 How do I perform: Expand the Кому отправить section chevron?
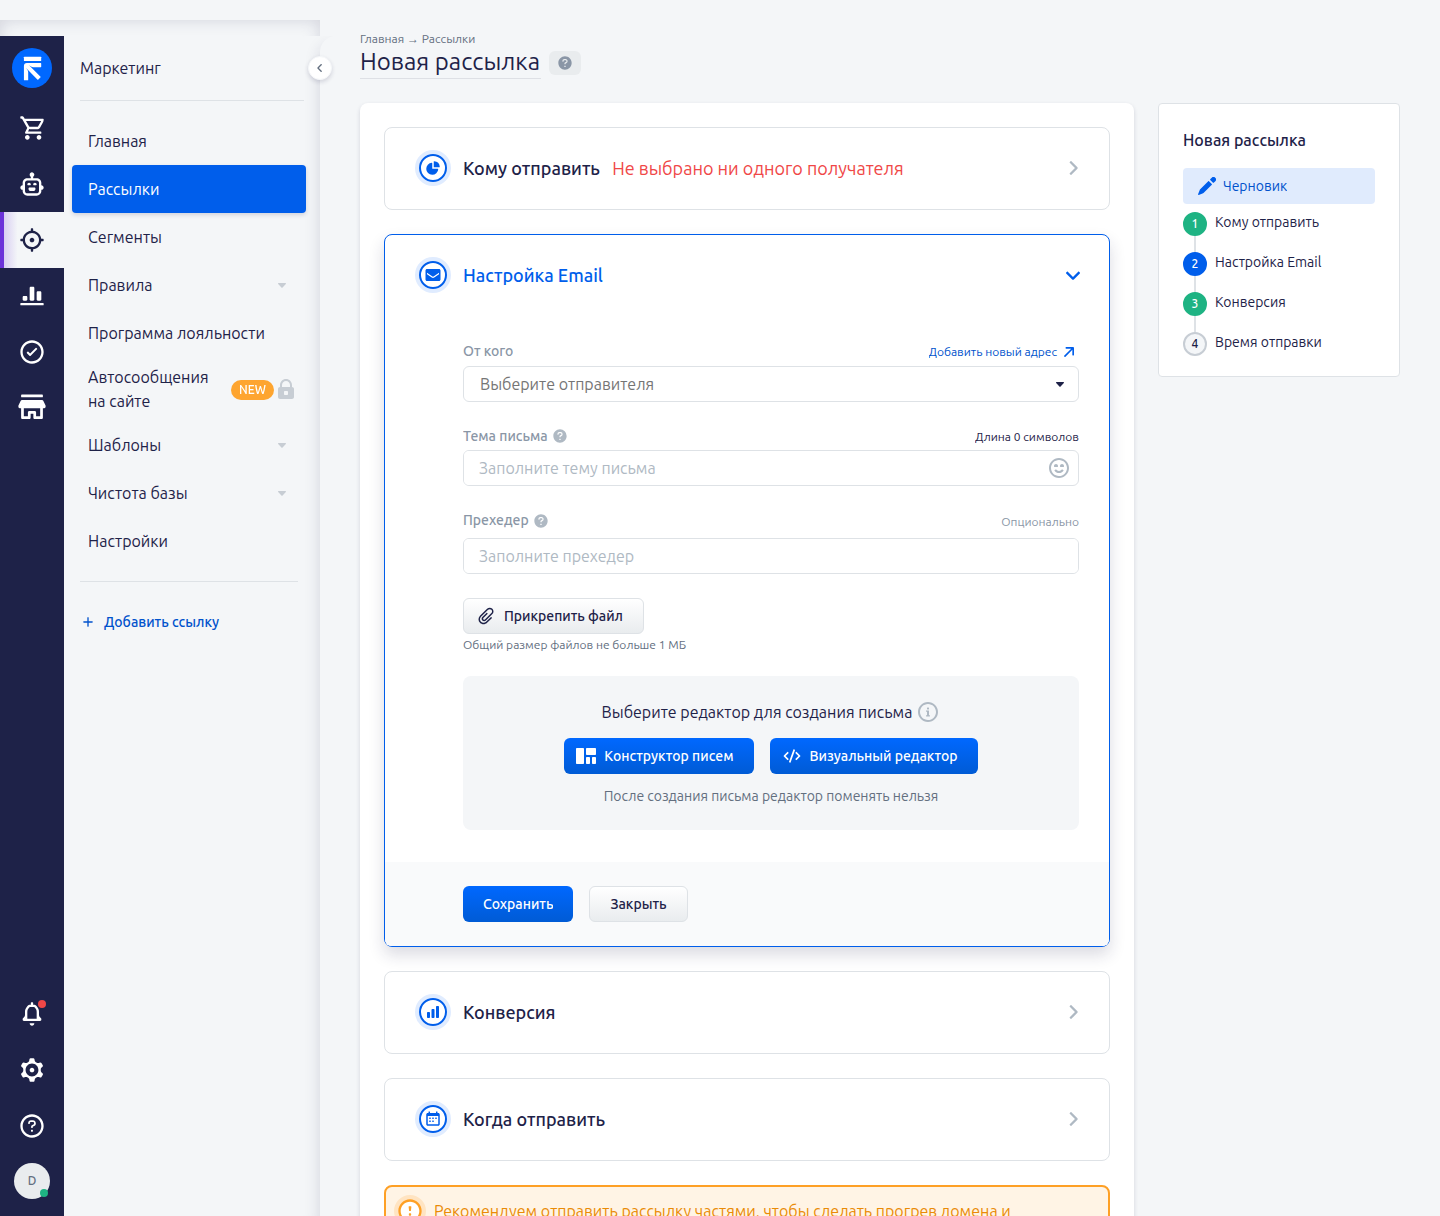click(1073, 168)
